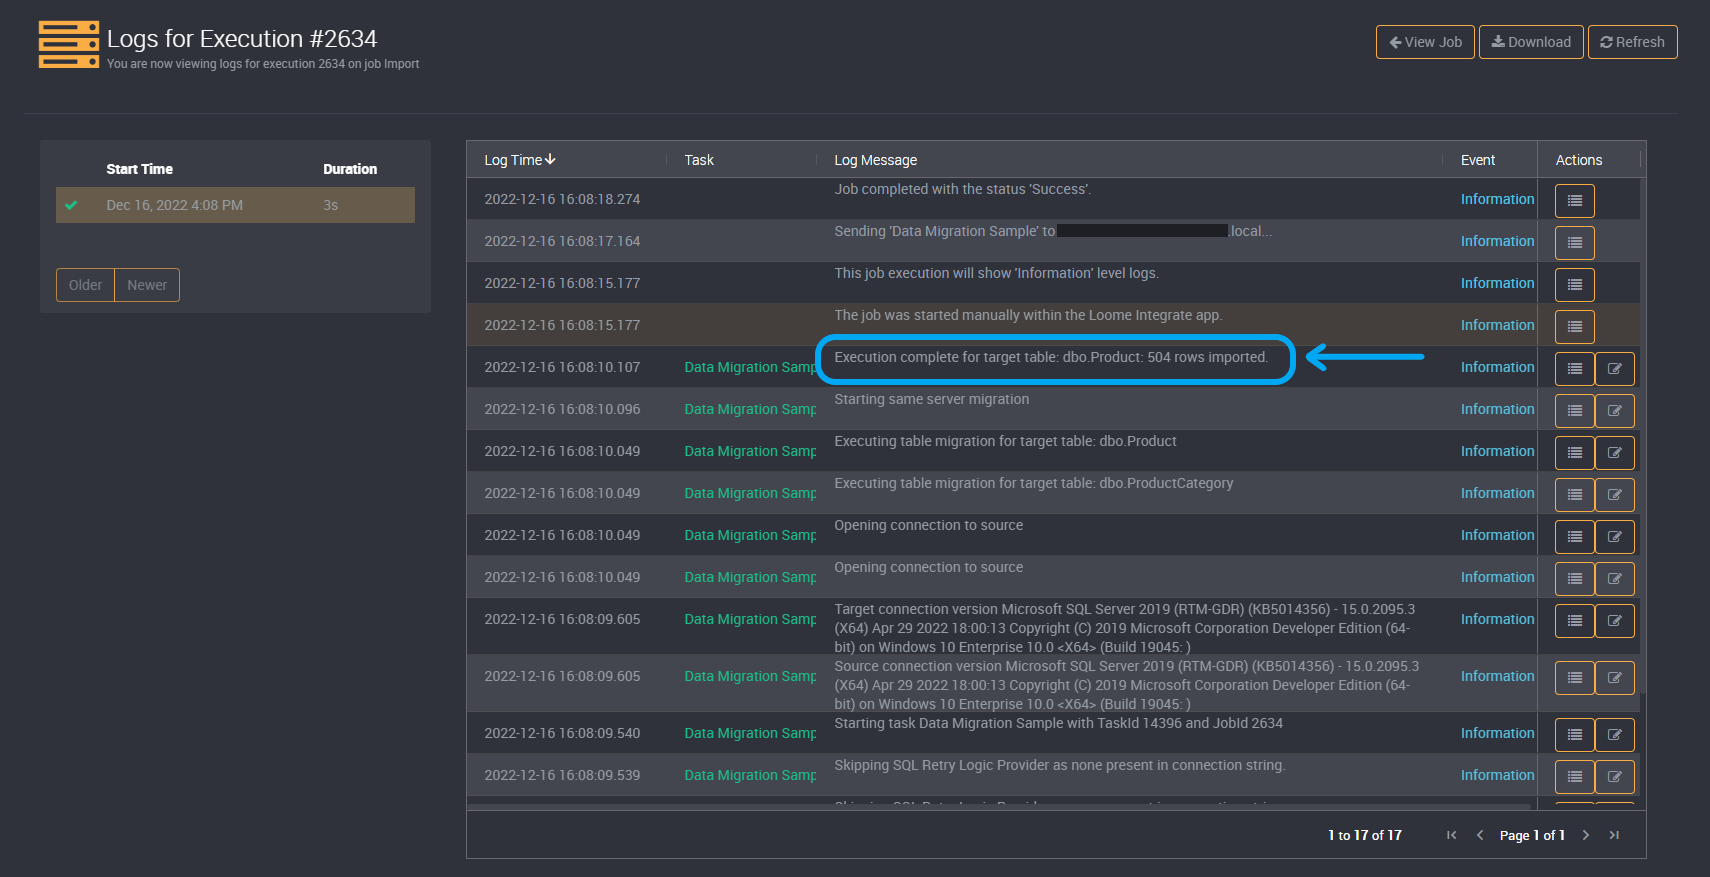
Task: Go to next page of logs
Action: click(1585, 835)
